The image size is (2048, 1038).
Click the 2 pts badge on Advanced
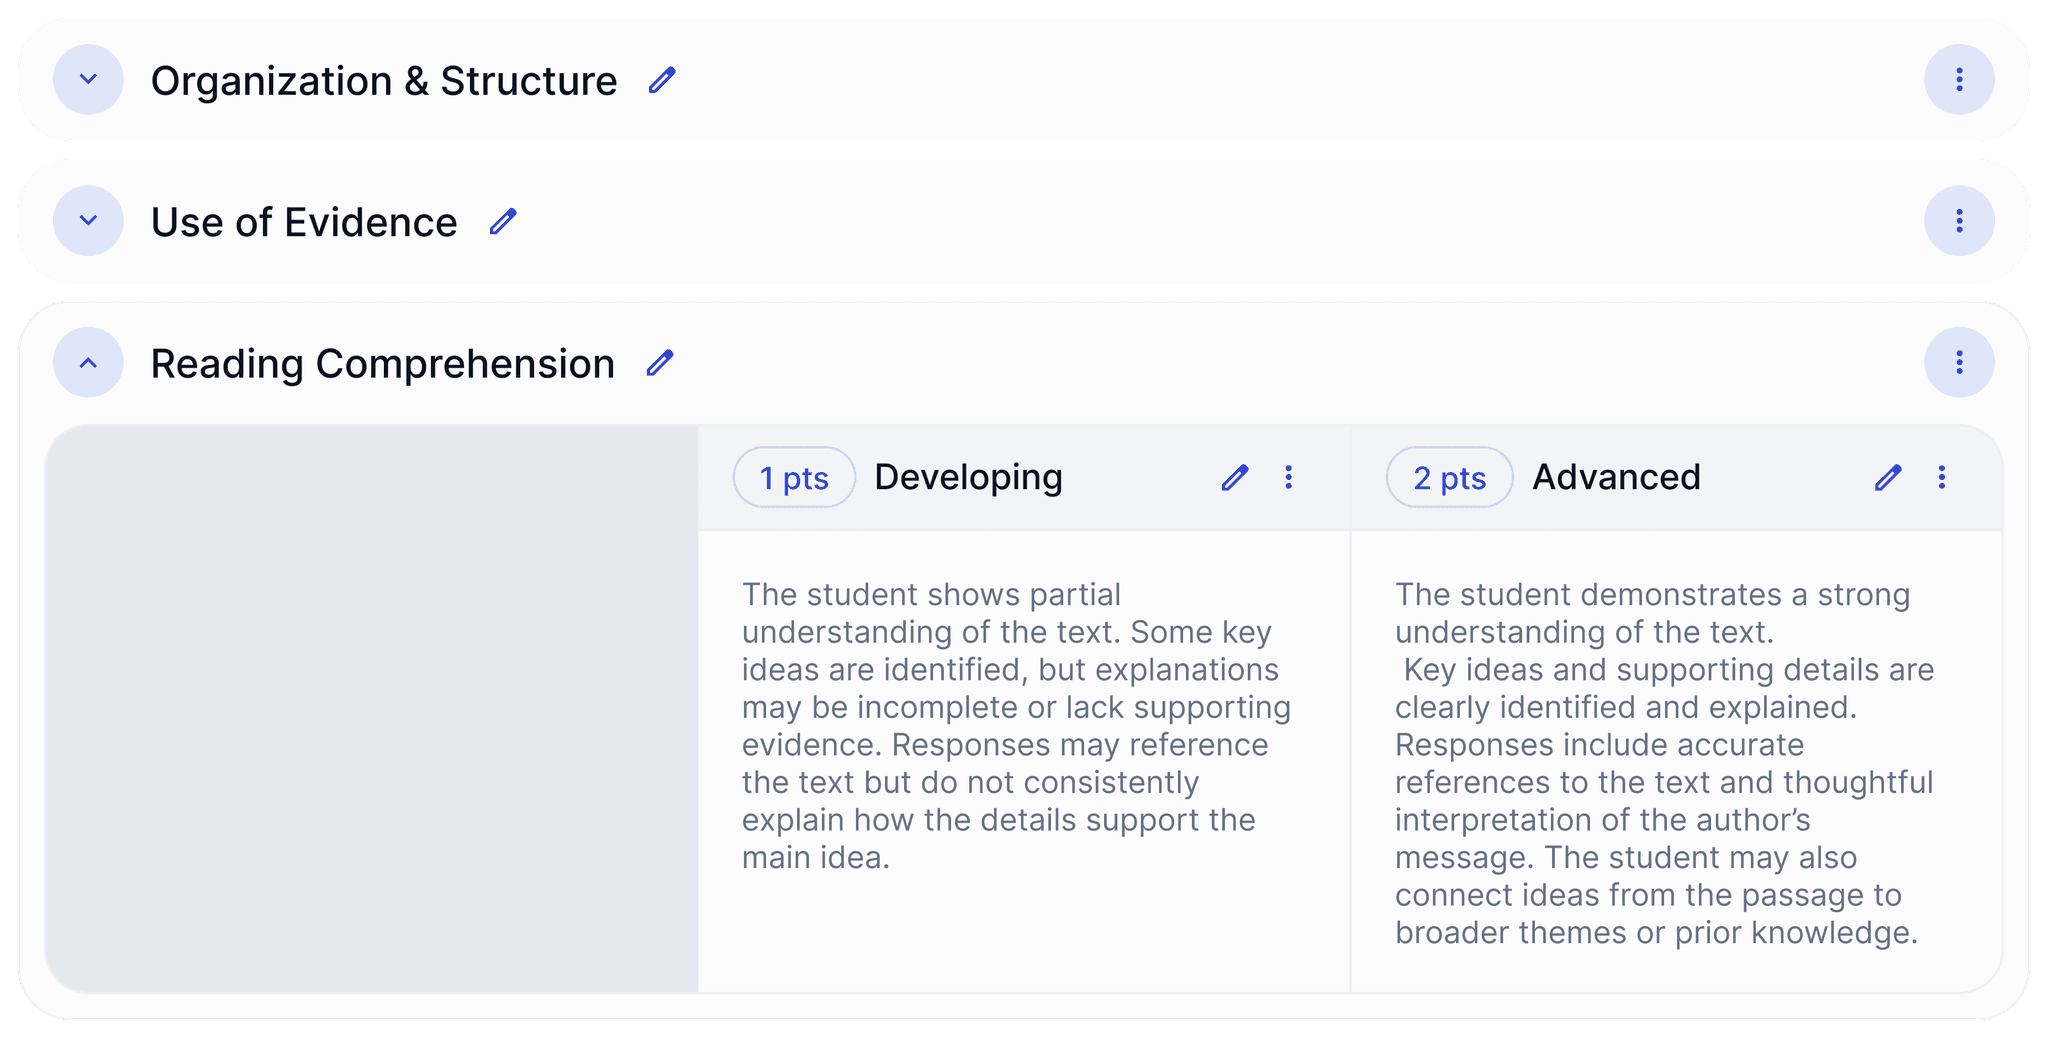click(x=1448, y=477)
